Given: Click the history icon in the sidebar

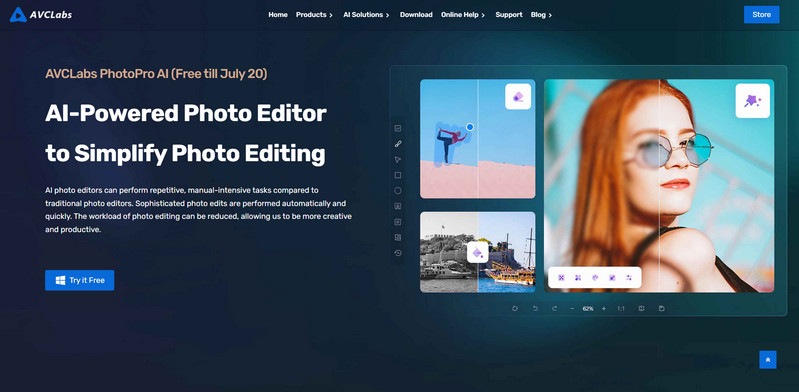Looking at the screenshot, I should click(398, 253).
